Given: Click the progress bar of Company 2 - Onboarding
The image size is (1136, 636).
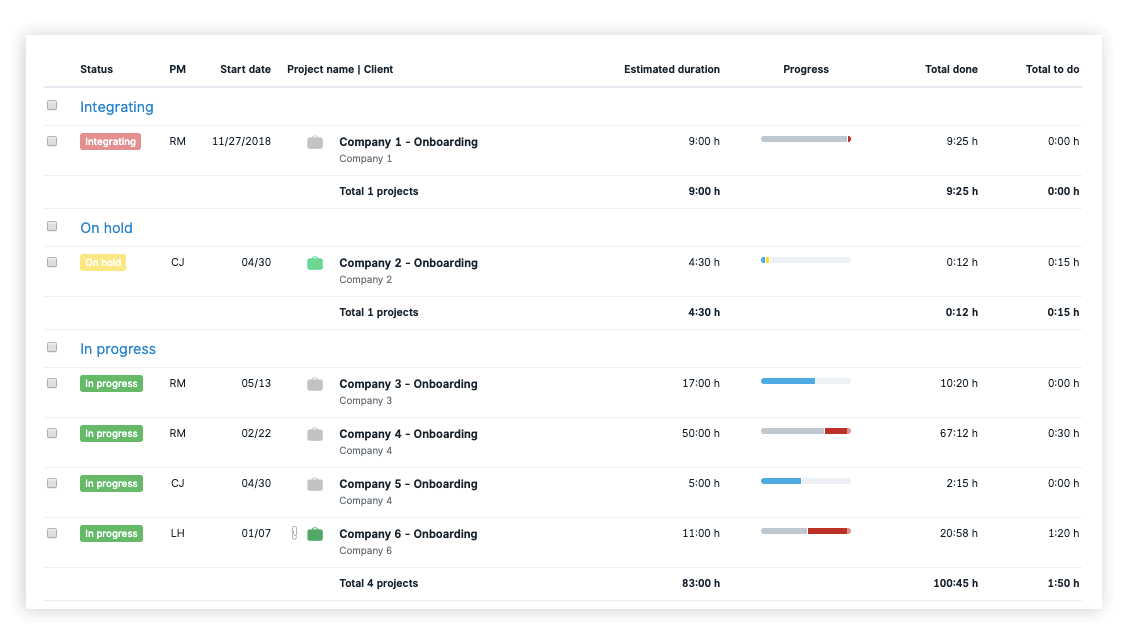Looking at the screenshot, I should point(806,260).
